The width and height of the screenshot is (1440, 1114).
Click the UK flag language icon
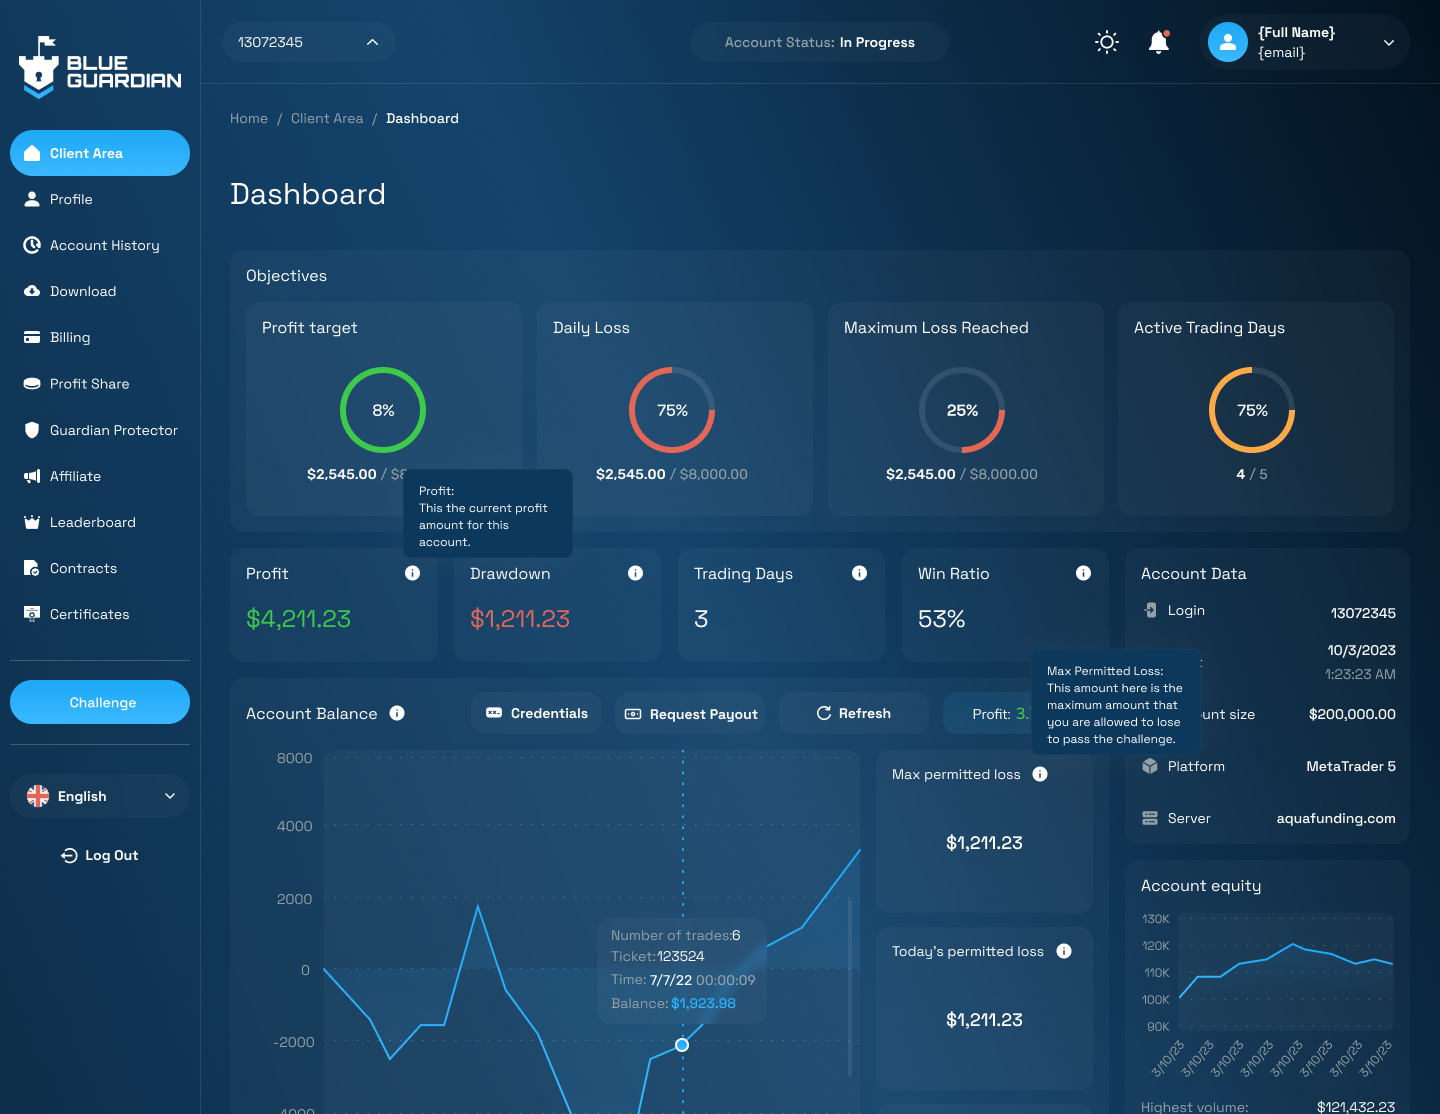(38, 796)
